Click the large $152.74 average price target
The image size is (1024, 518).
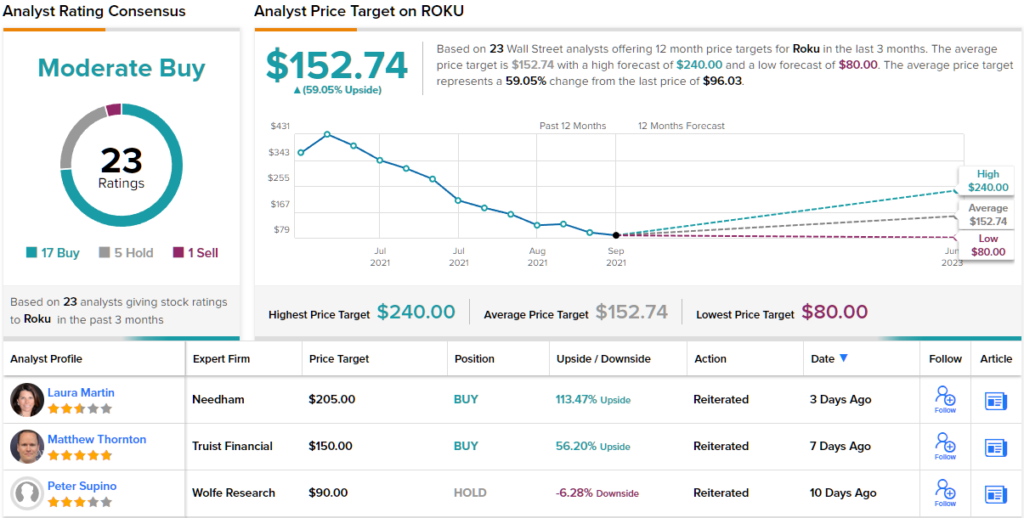[x=337, y=65]
